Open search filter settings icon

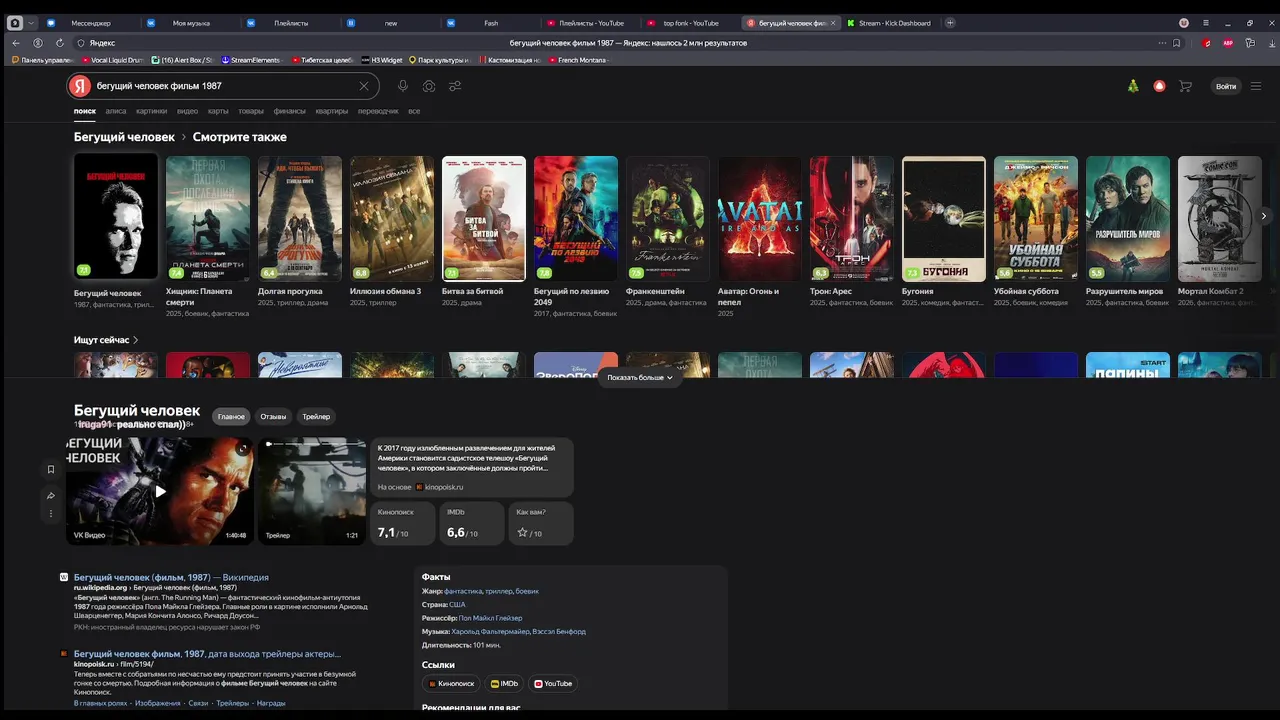[455, 86]
